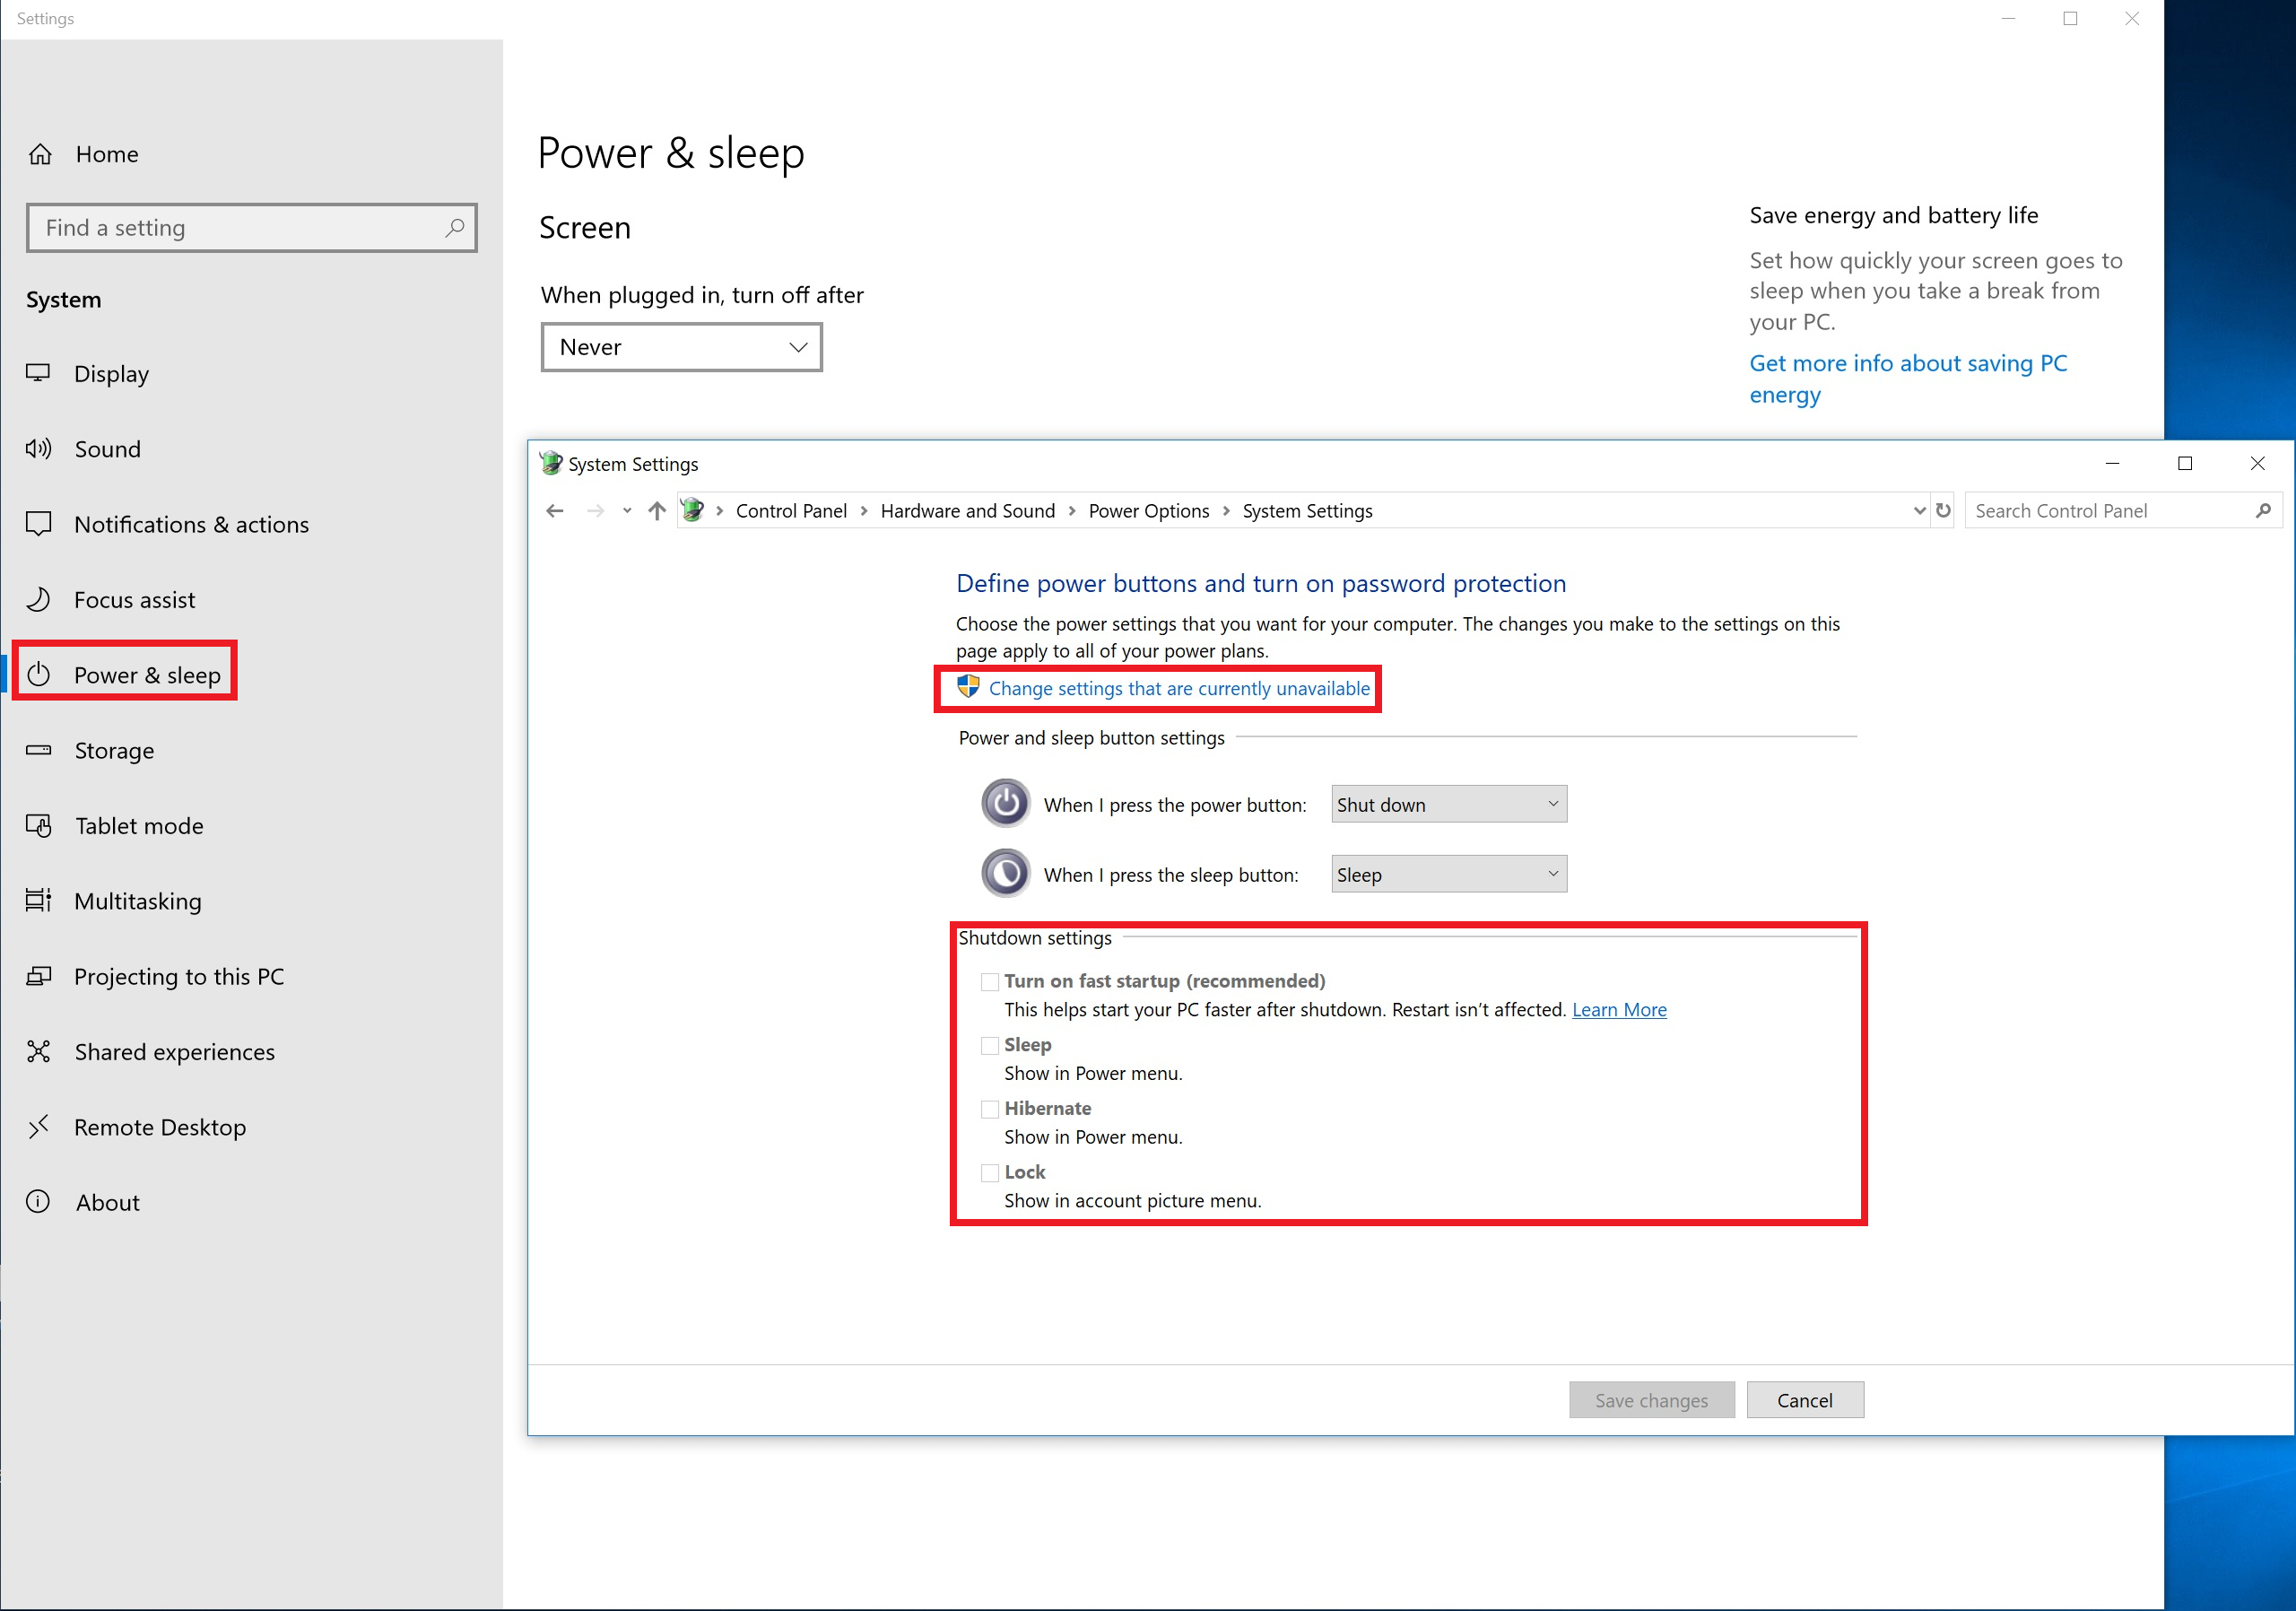Expand the chevron before Control Panel breadcrumb
Viewport: 2296px width, 1611px height.
coord(719,511)
